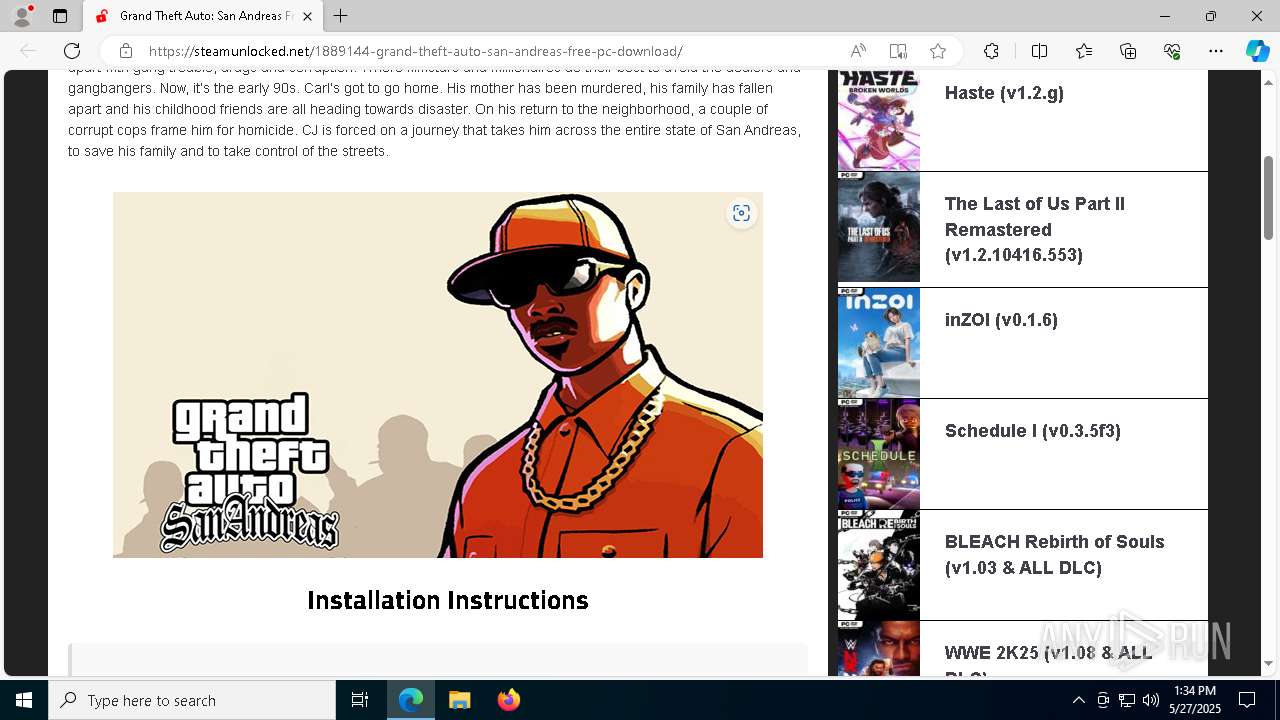Open the browser profile icon
Image resolution: width=1280 pixels, height=720 pixels.
[22, 16]
